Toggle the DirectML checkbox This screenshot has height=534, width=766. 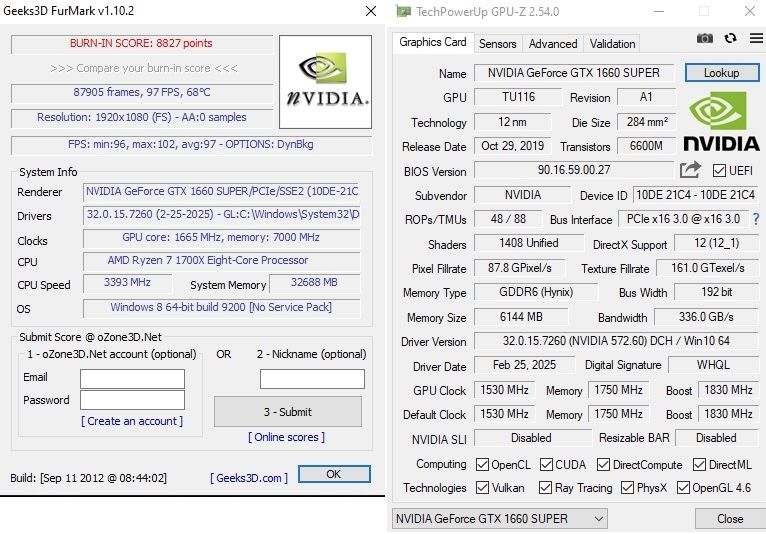699,464
